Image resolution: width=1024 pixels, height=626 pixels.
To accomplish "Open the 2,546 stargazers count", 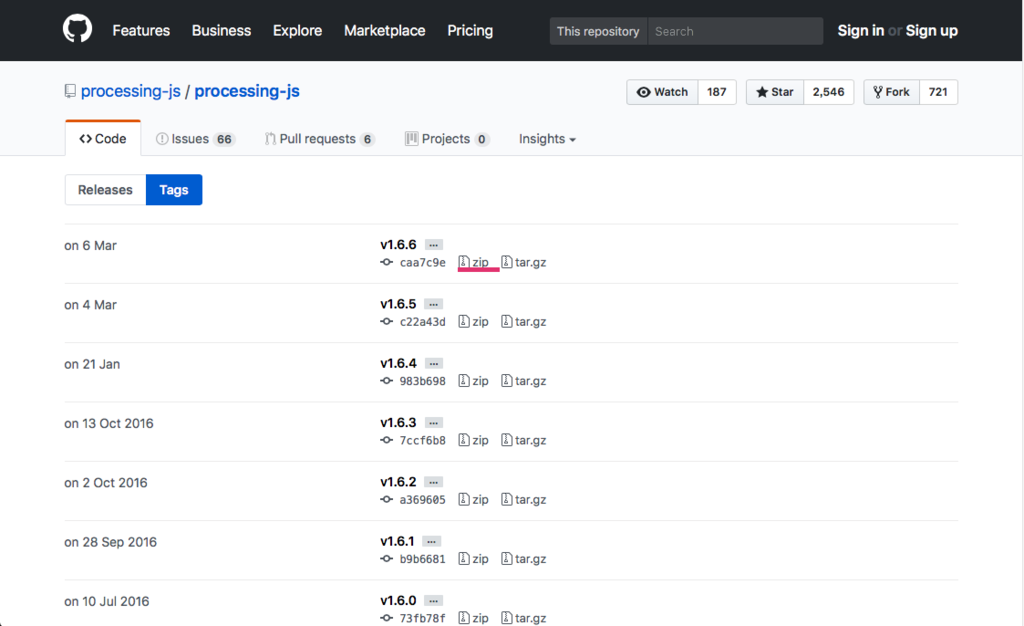I will click(x=828, y=92).
